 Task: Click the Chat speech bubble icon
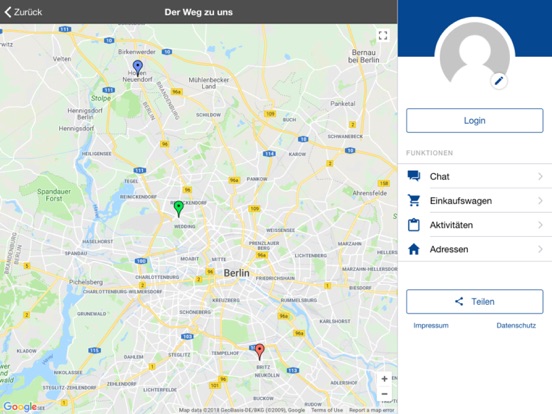click(x=414, y=176)
